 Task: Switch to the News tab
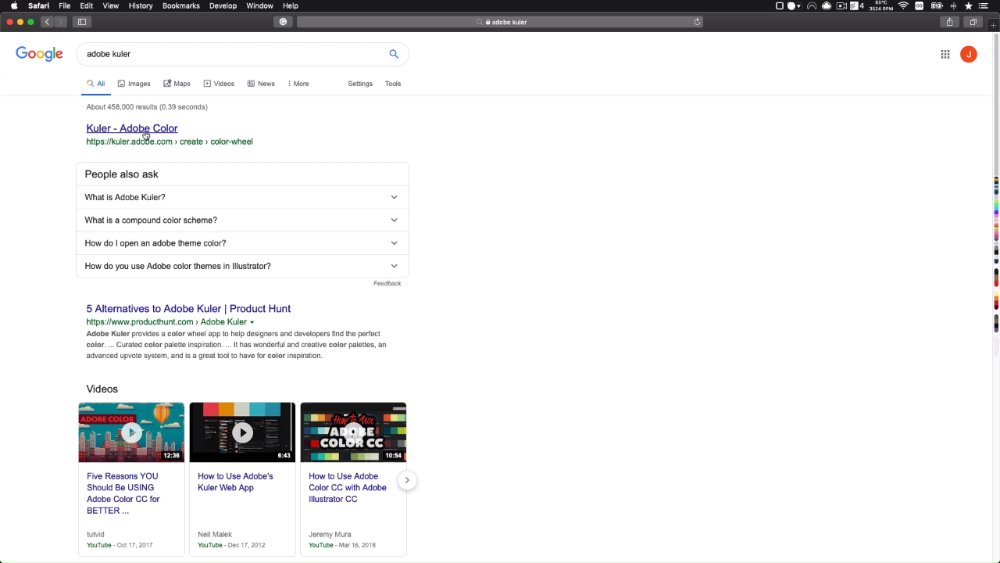pos(261,84)
